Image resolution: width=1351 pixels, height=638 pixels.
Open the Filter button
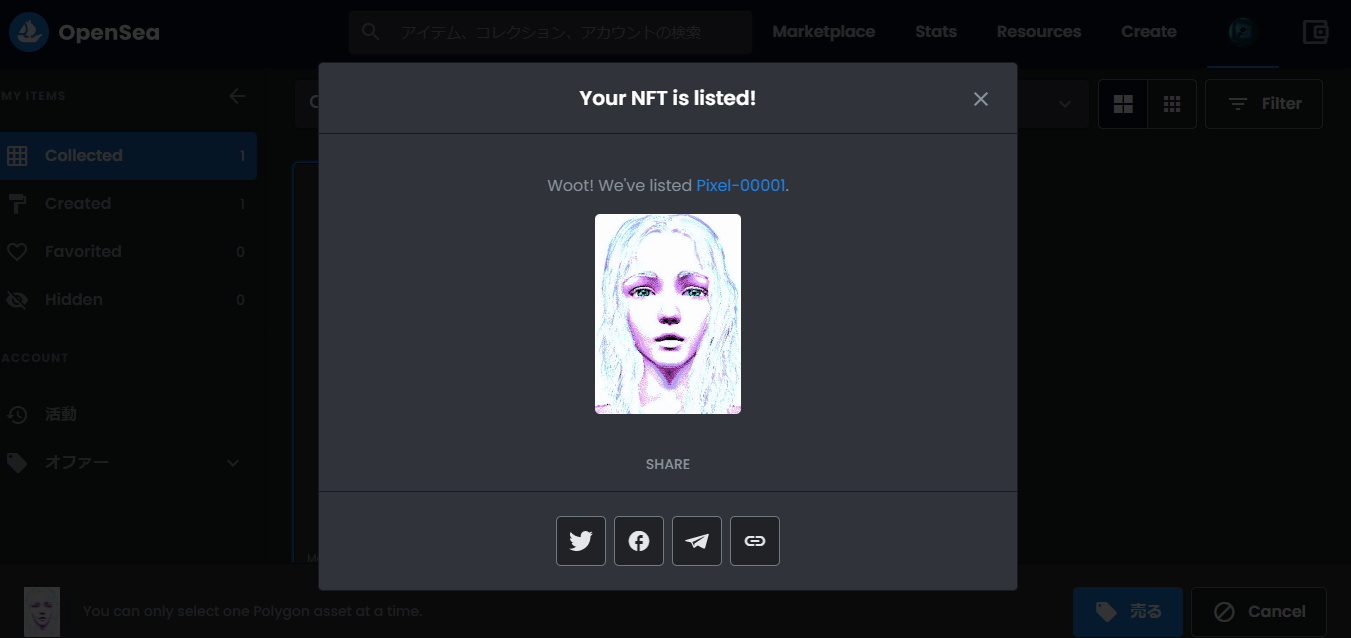click(1264, 104)
